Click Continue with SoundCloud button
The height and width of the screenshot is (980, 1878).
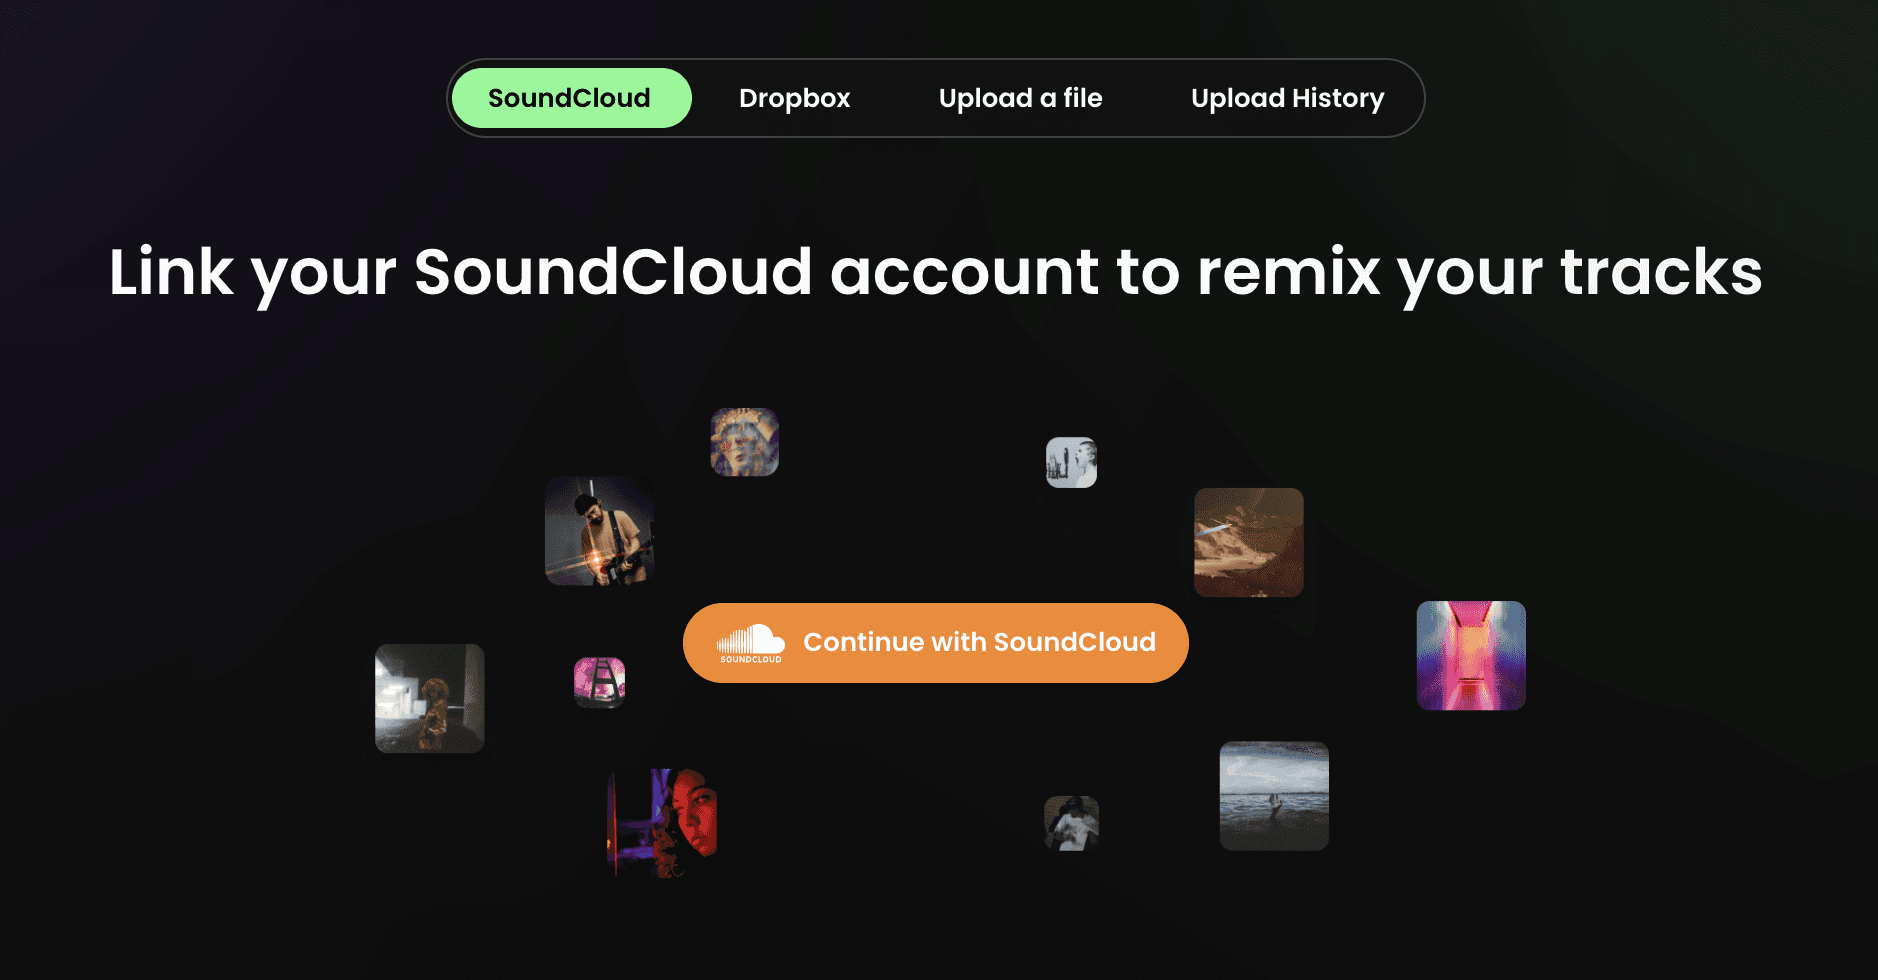[935, 643]
